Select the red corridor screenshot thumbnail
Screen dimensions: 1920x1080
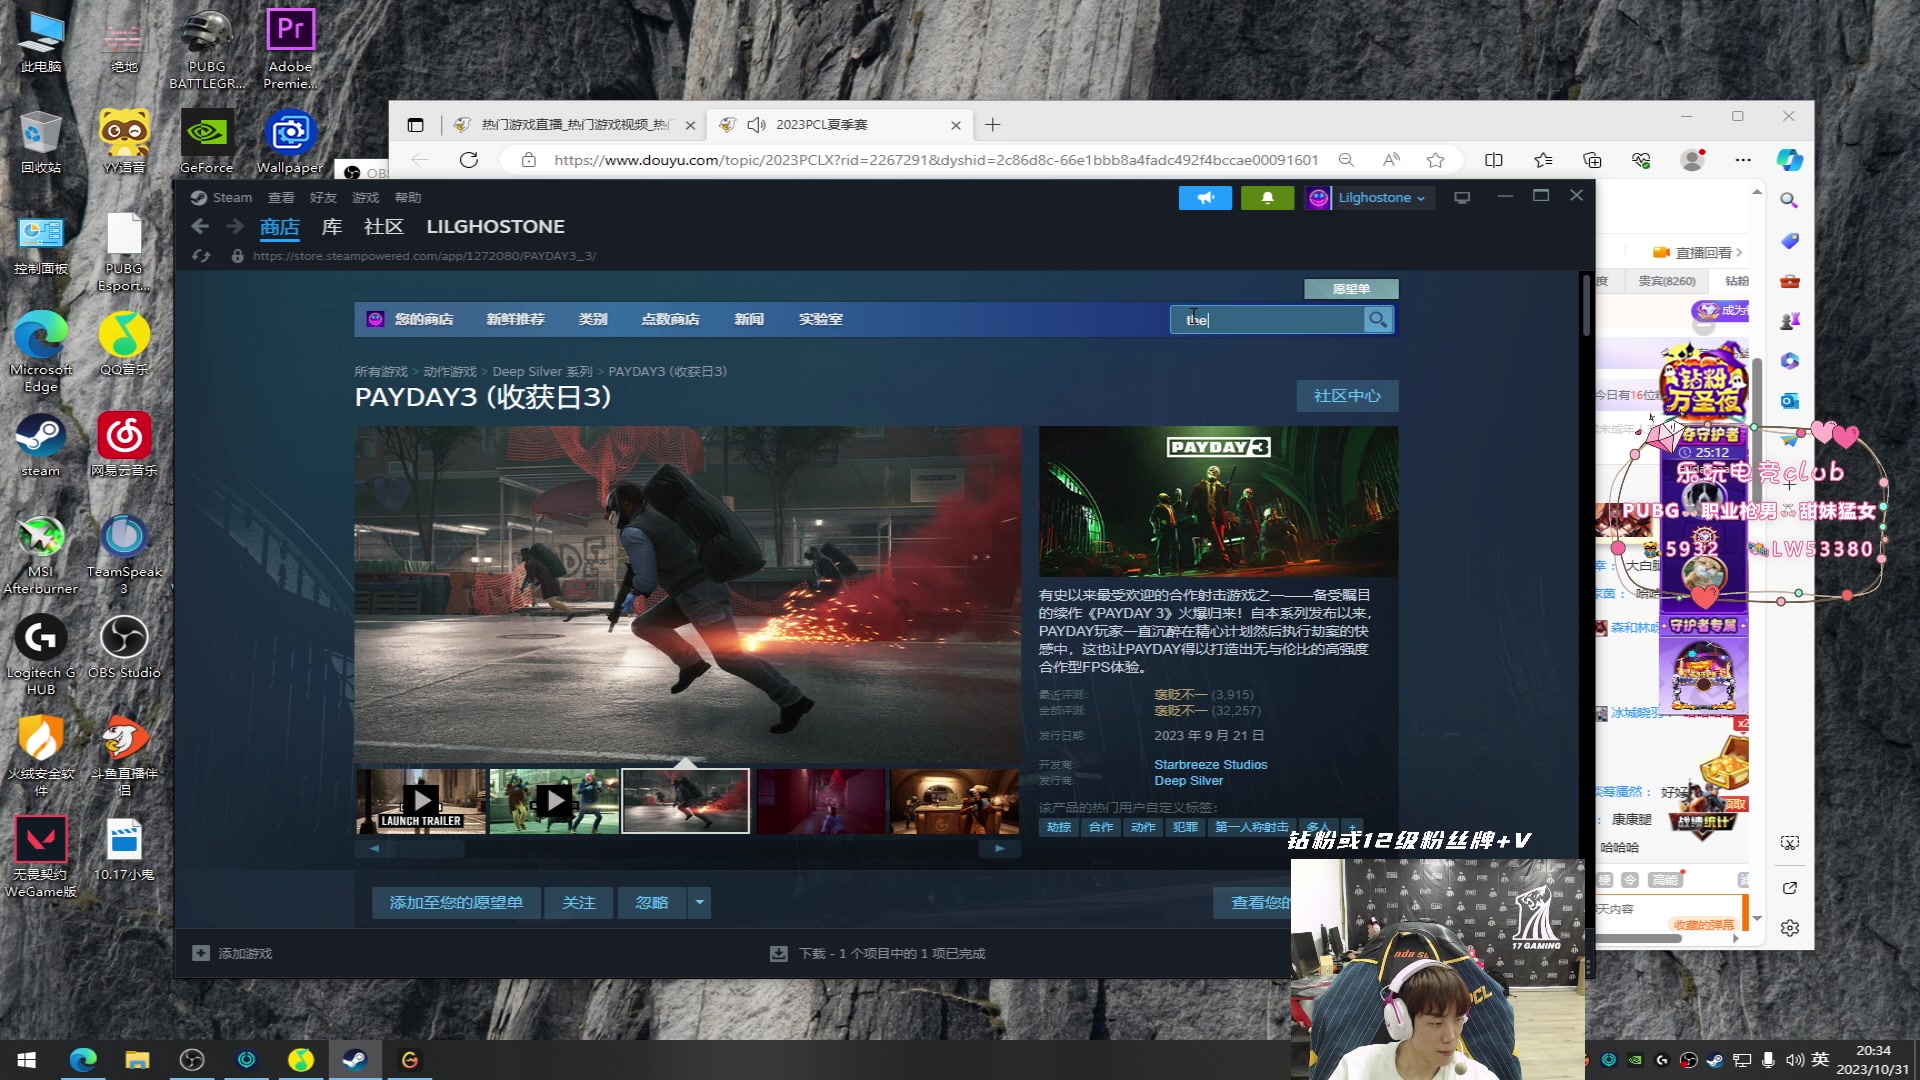(x=821, y=801)
